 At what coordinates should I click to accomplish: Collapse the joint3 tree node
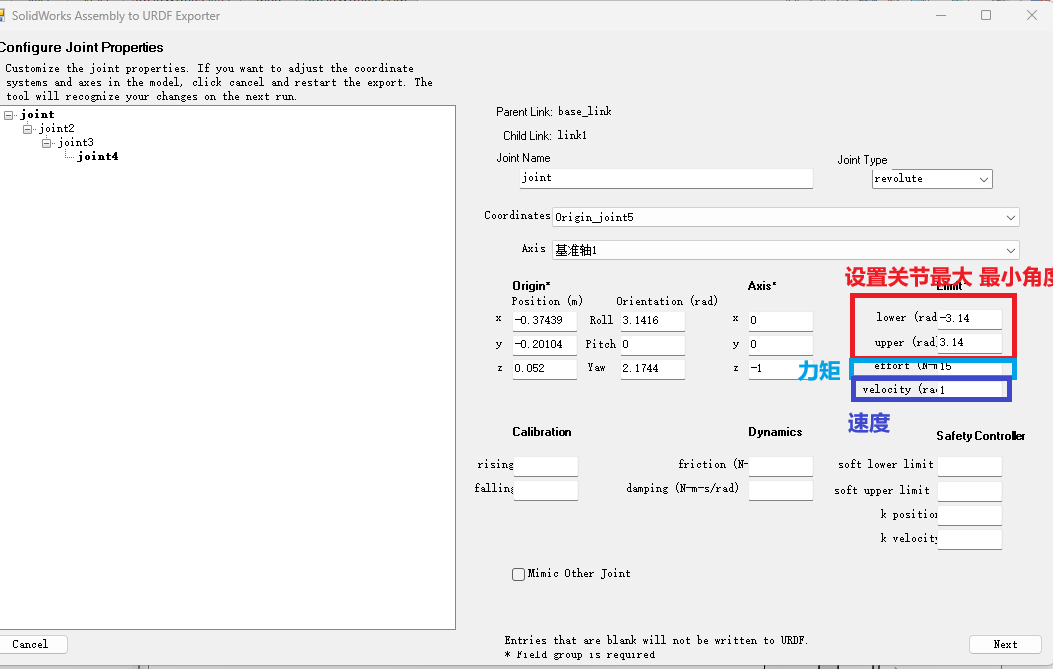46,143
